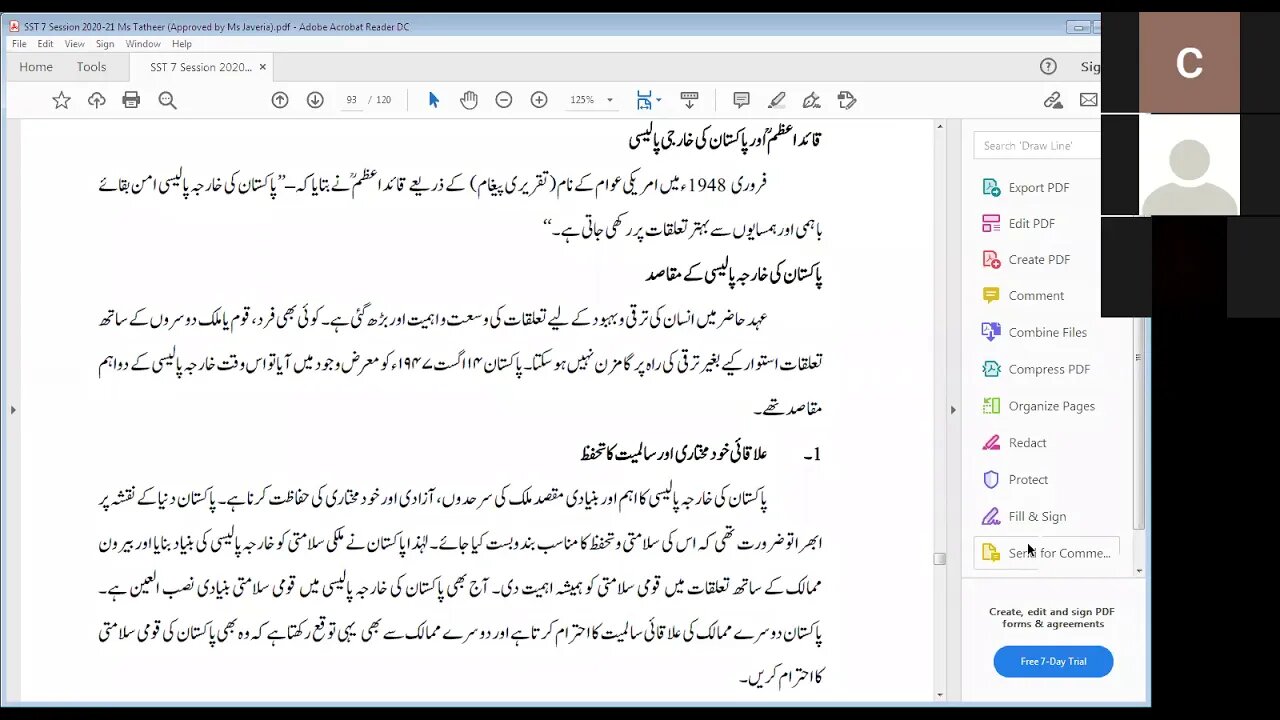The height and width of the screenshot is (720, 1280).
Task: Print the document with printer icon
Action: (131, 100)
